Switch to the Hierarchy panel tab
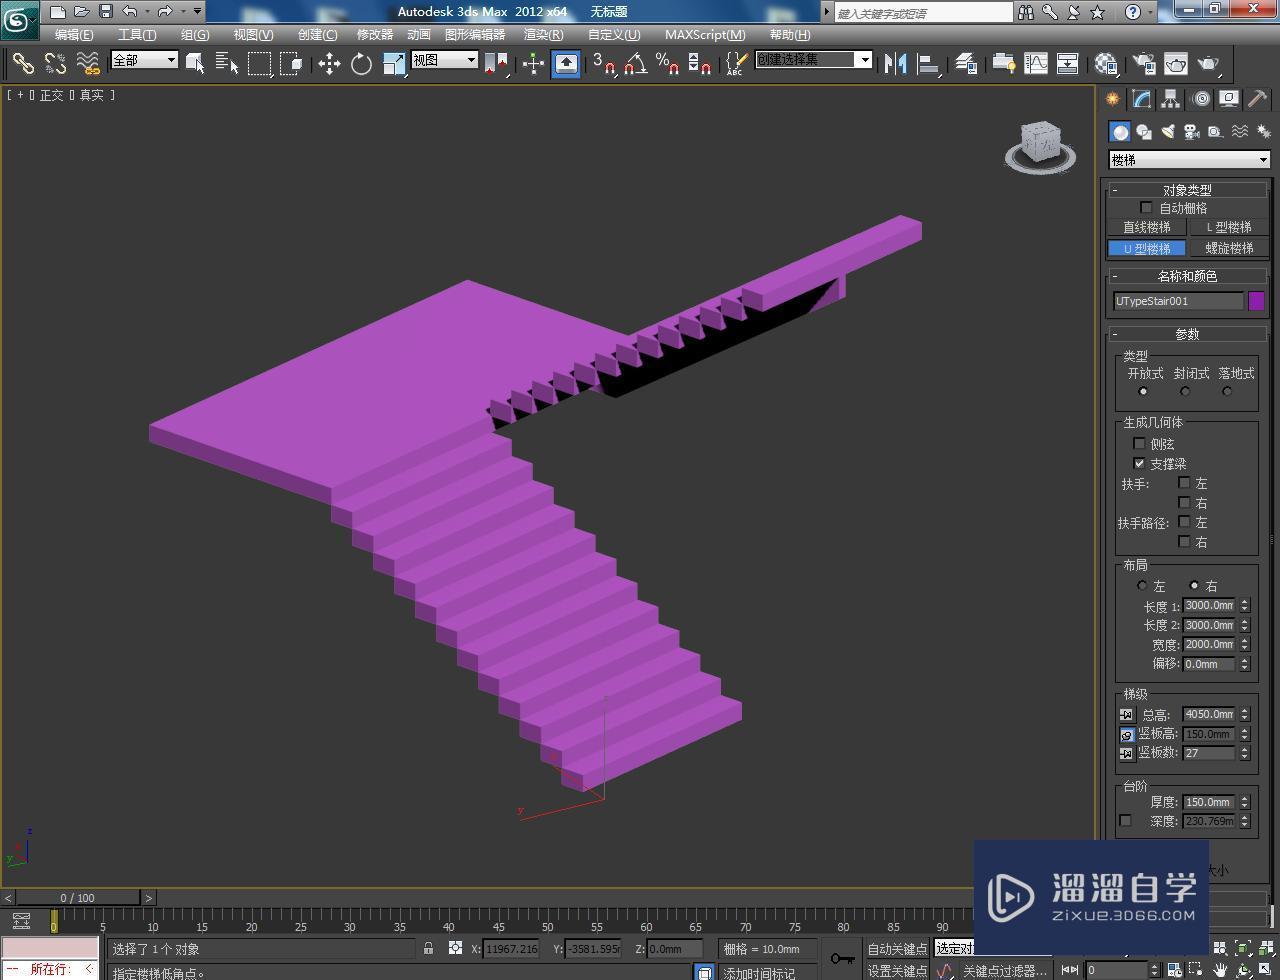This screenshot has height=980, width=1280. pyautogui.click(x=1171, y=99)
